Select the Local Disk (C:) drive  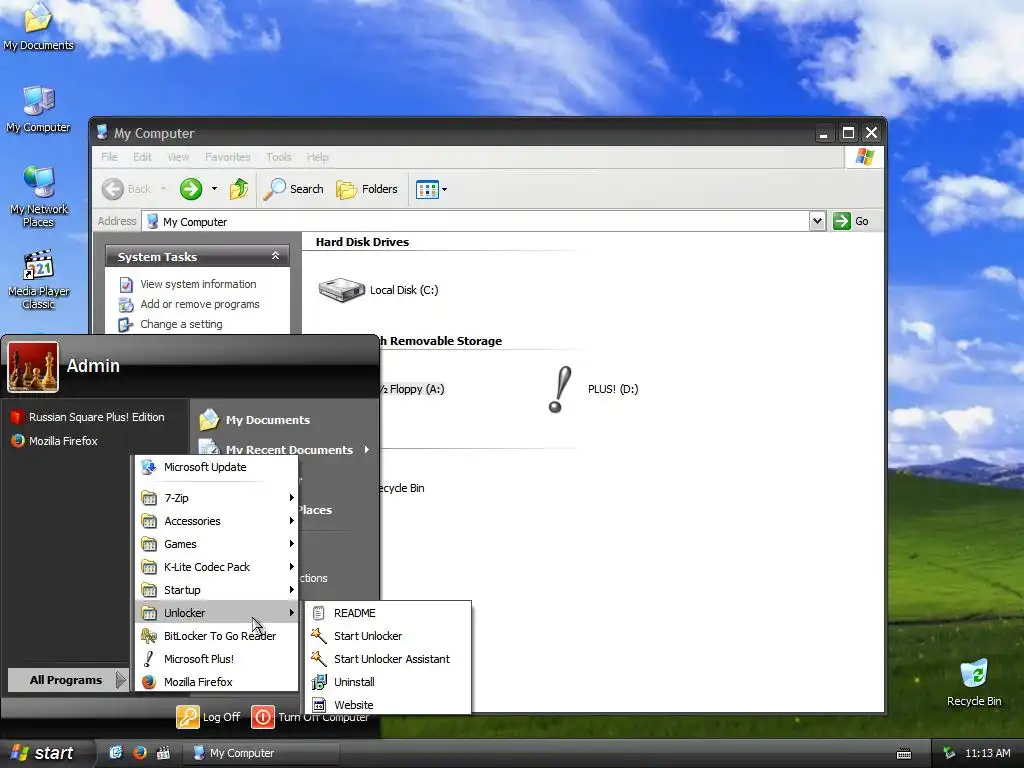[378, 290]
